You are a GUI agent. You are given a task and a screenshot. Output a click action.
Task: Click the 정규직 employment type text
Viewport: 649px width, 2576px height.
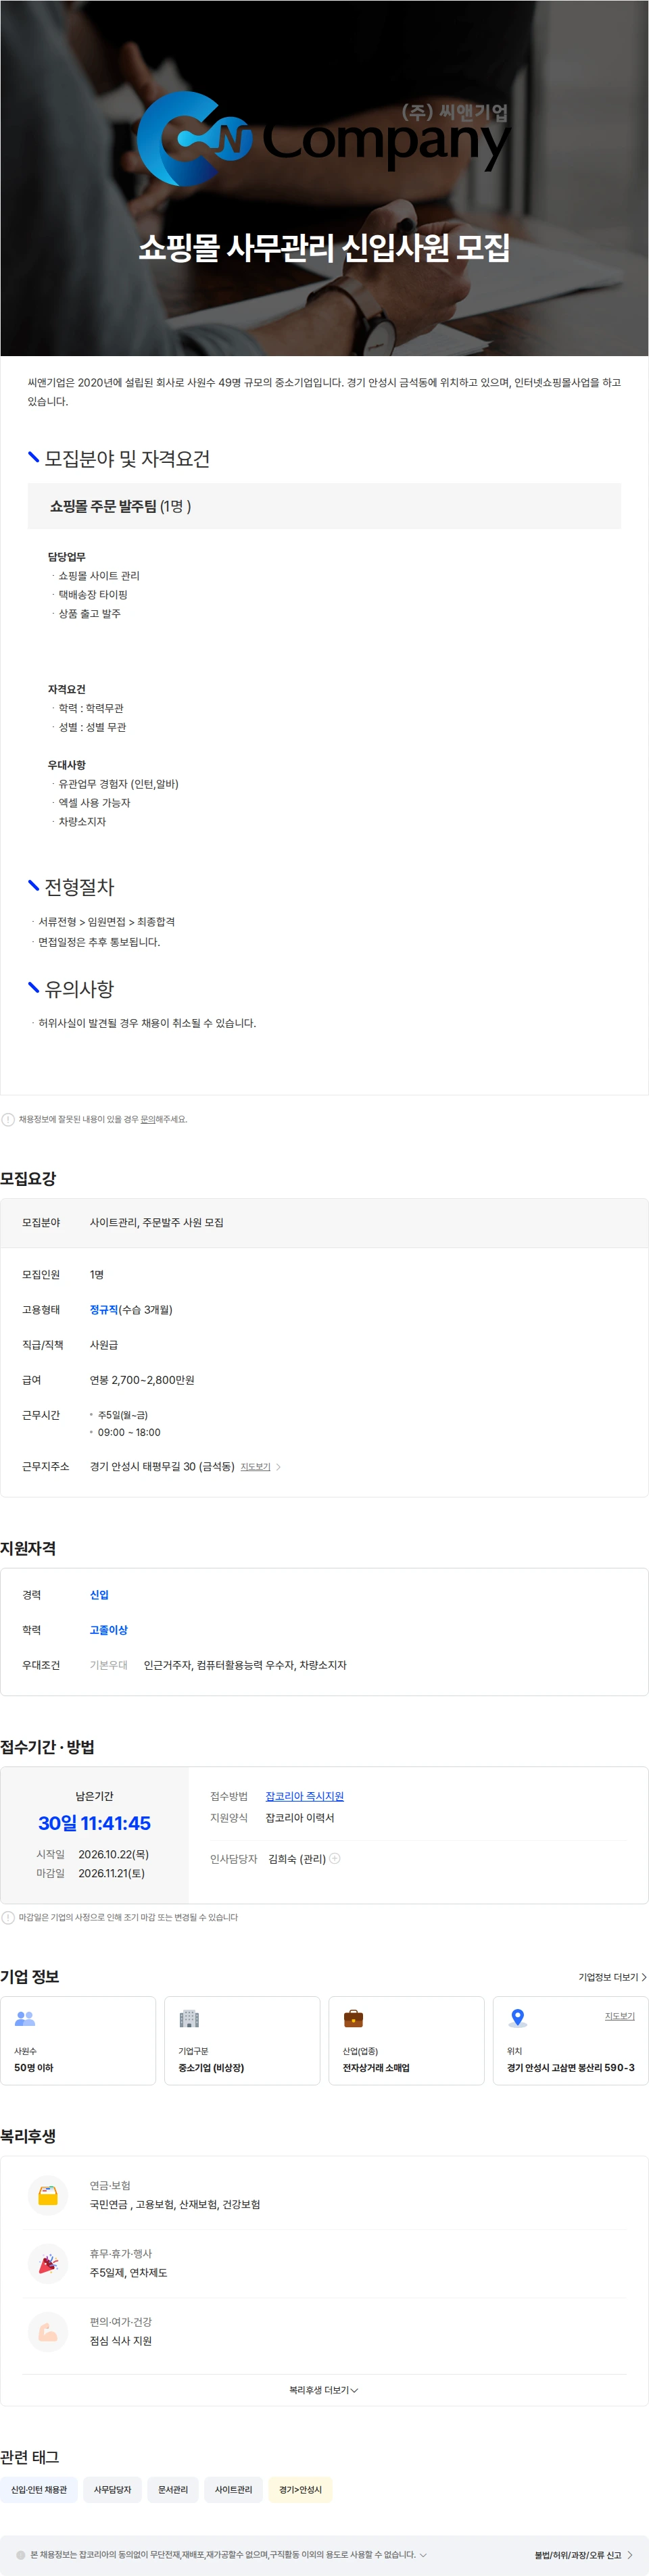pyautogui.click(x=104, y=1310)
